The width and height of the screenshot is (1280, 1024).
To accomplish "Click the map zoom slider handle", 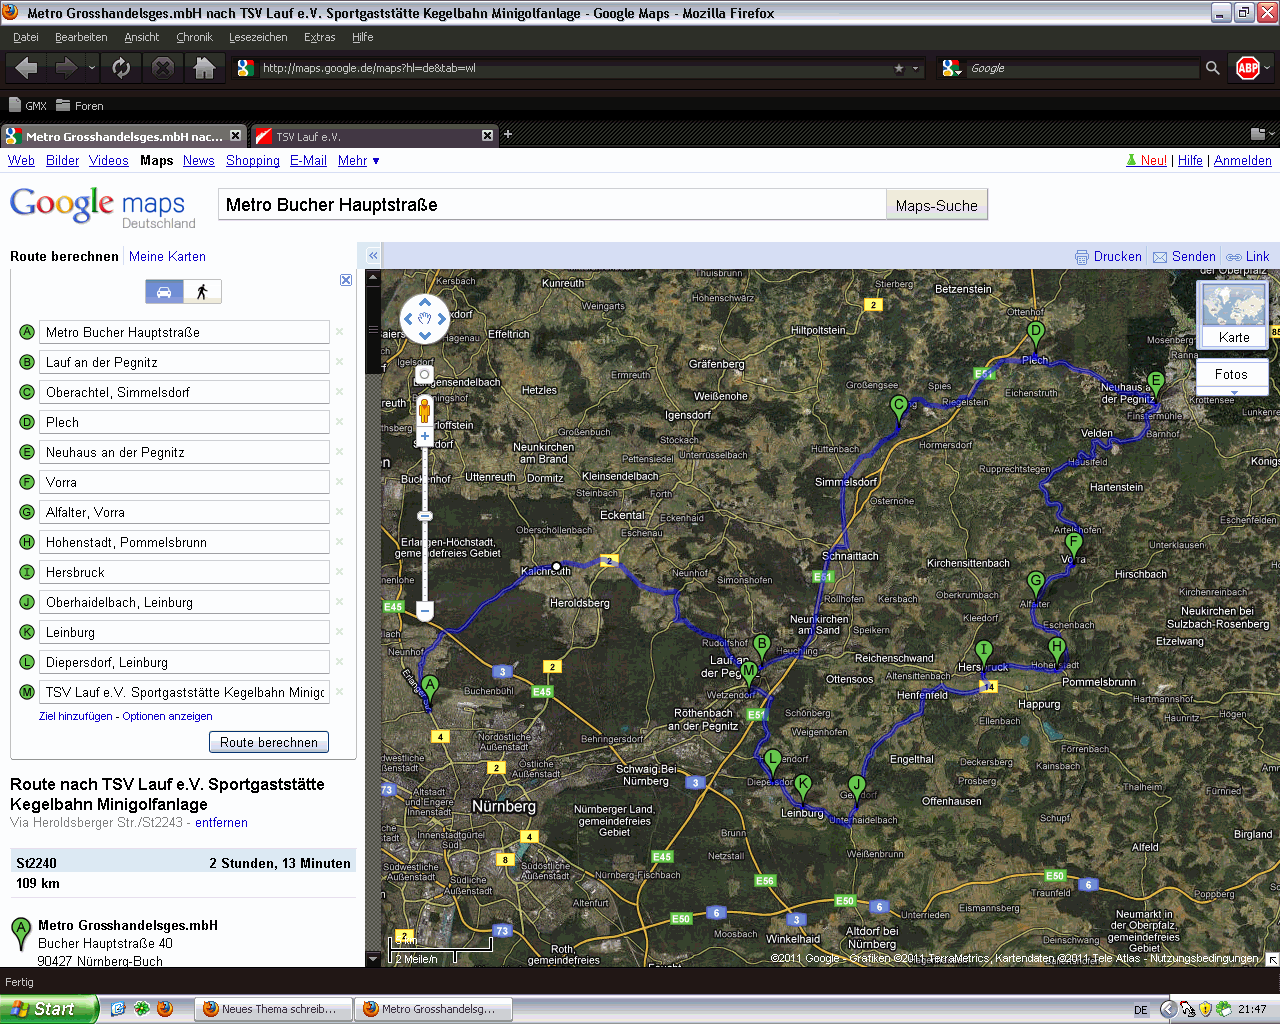I will coord(424,516).
